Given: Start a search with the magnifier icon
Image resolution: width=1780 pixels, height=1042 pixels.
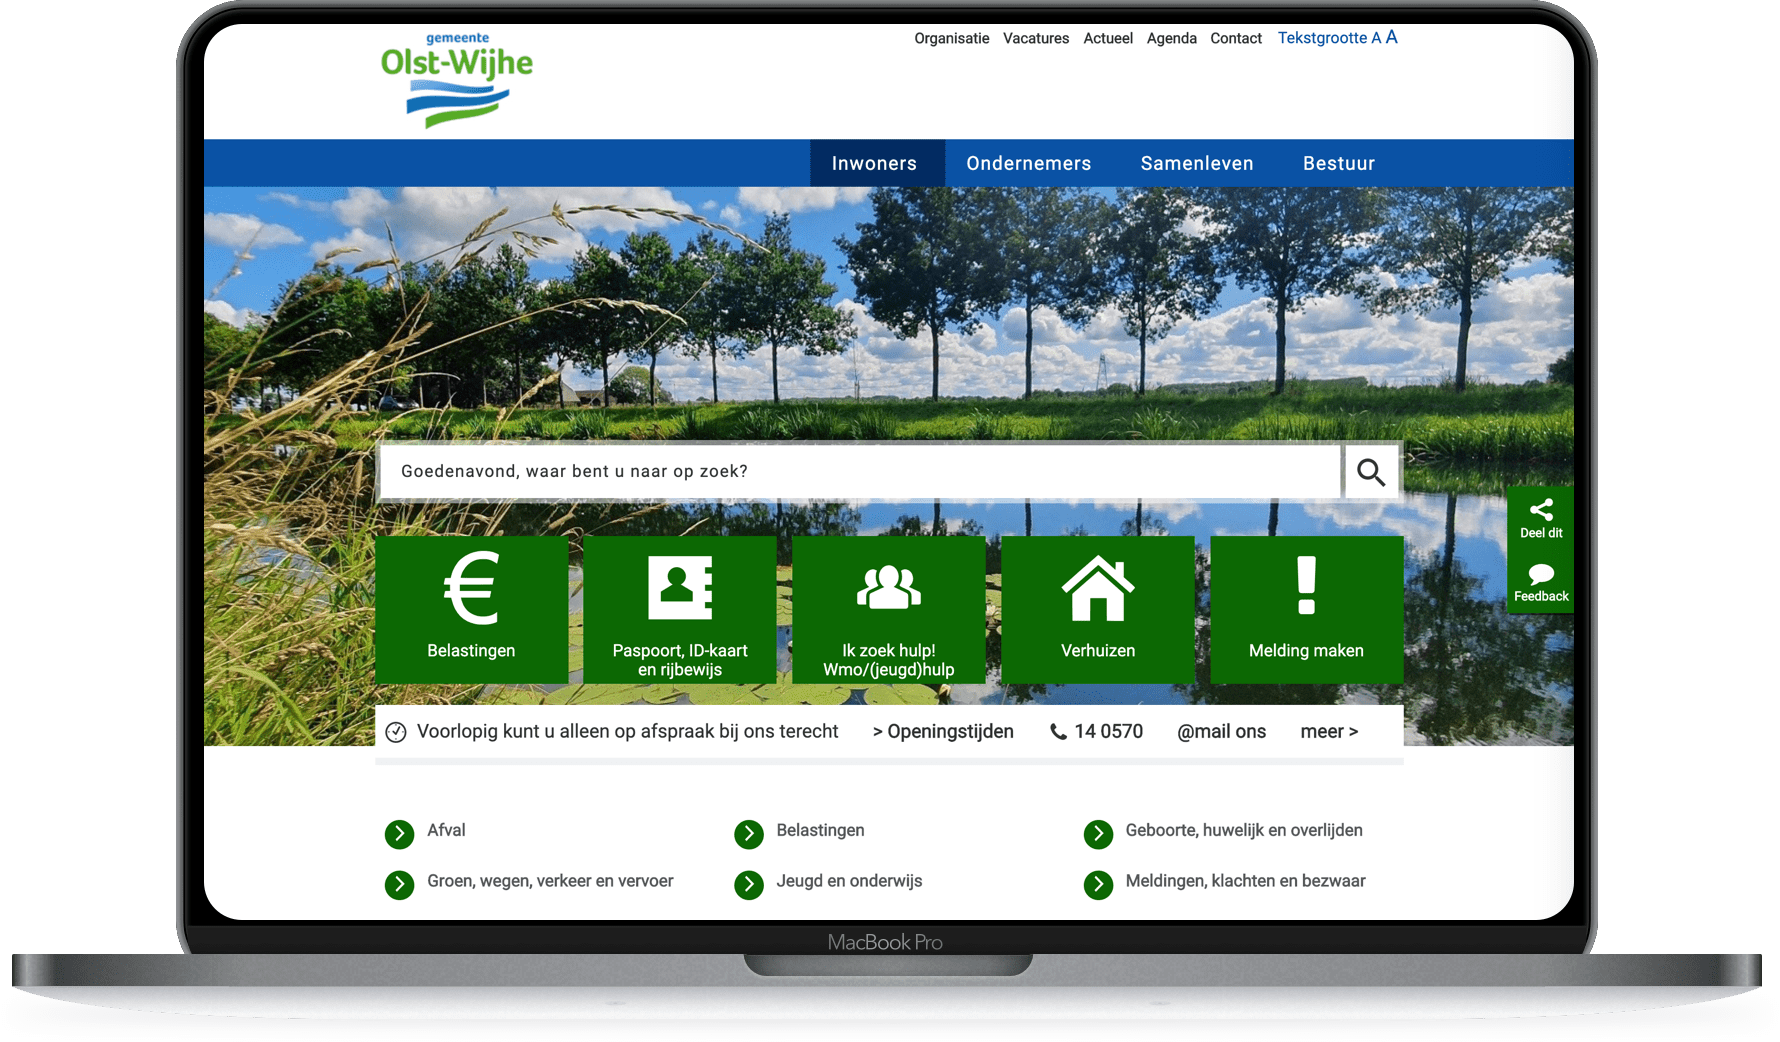Looking at the screenshot, I should tap(1371, 471).
